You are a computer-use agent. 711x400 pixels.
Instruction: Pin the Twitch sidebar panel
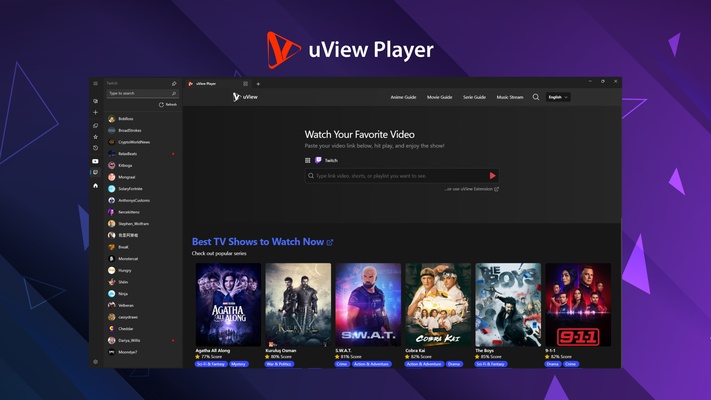tap(174, 83)
